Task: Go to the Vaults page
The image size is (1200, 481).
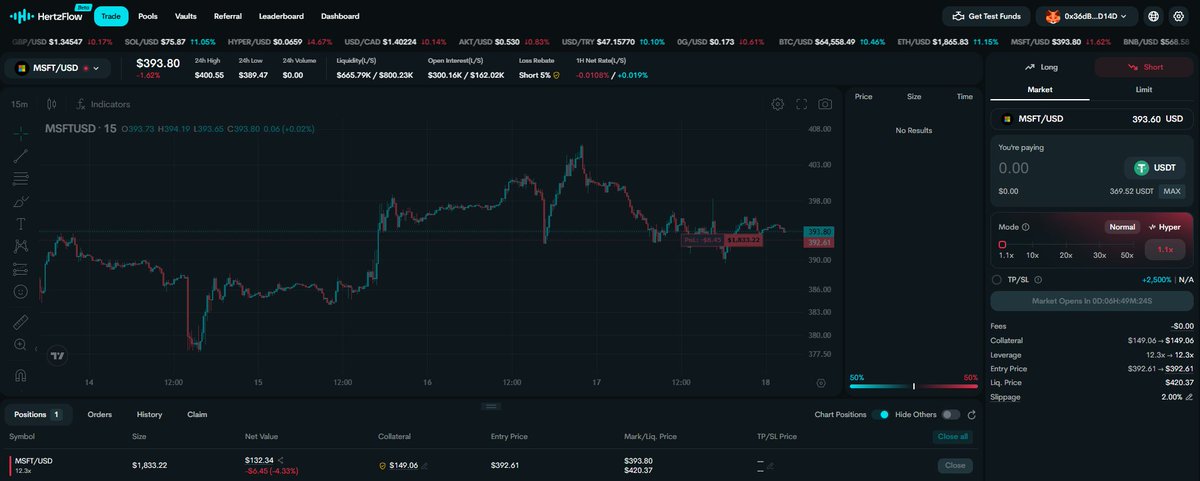Action: [x=185, y=16]
